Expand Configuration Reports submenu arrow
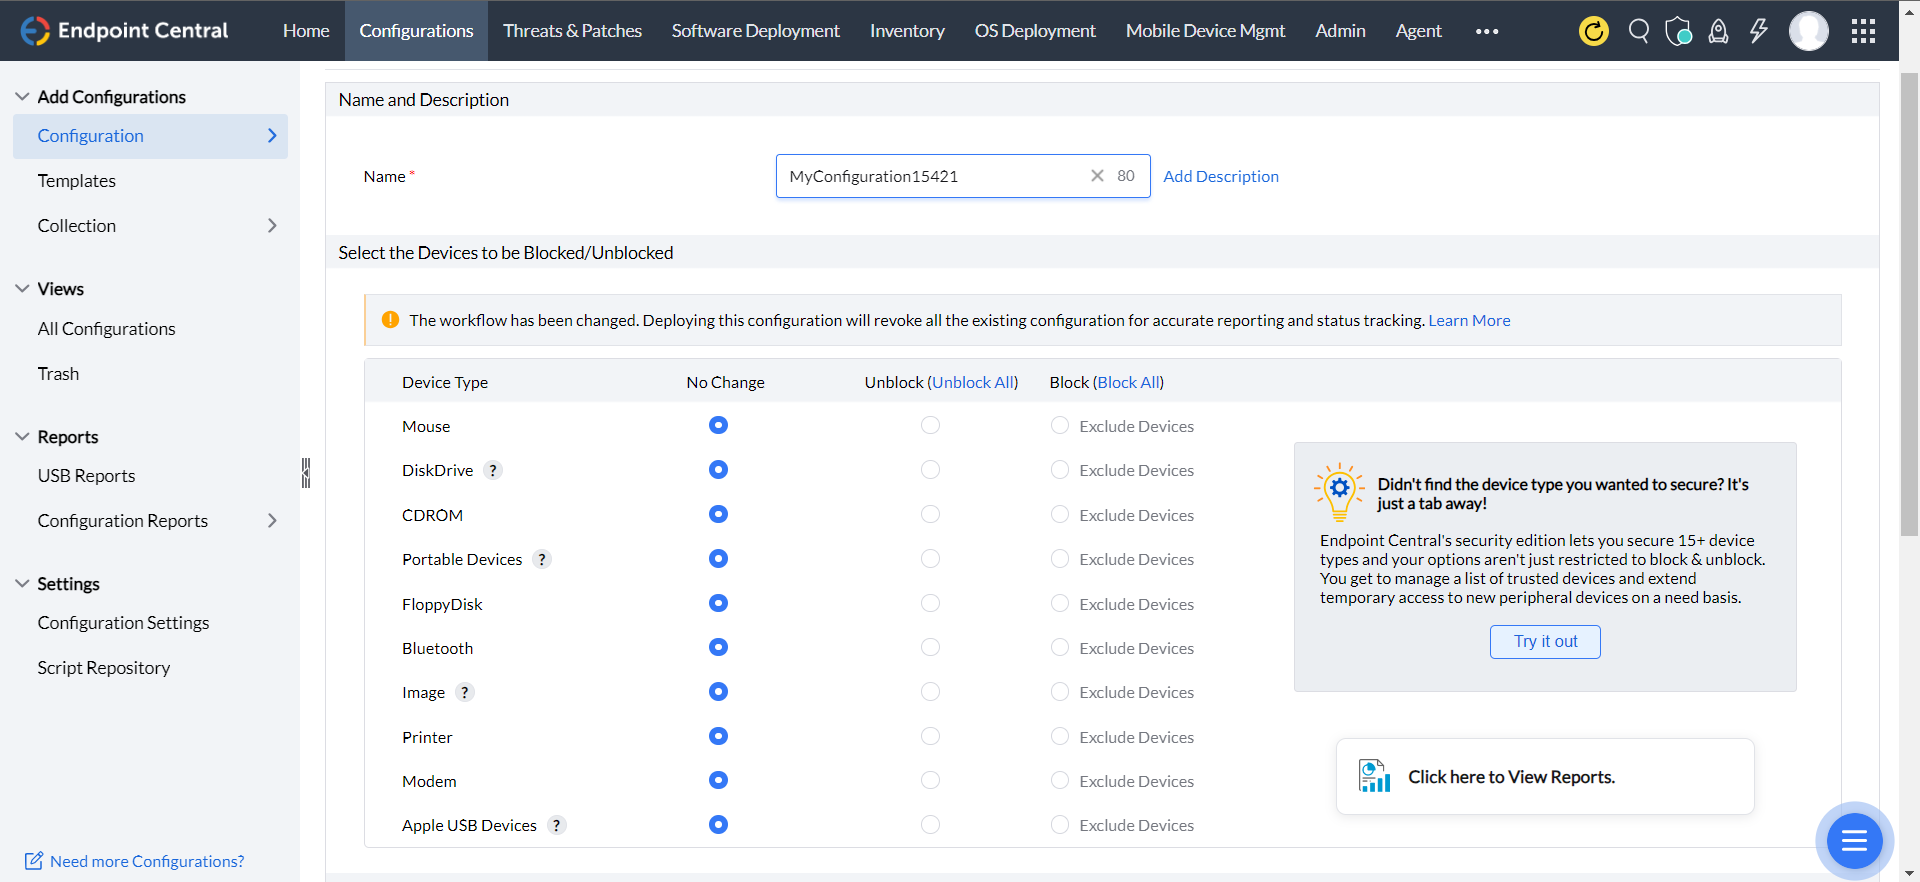Viewport: 1920px width, 882px height. click(x=272, y=521)
